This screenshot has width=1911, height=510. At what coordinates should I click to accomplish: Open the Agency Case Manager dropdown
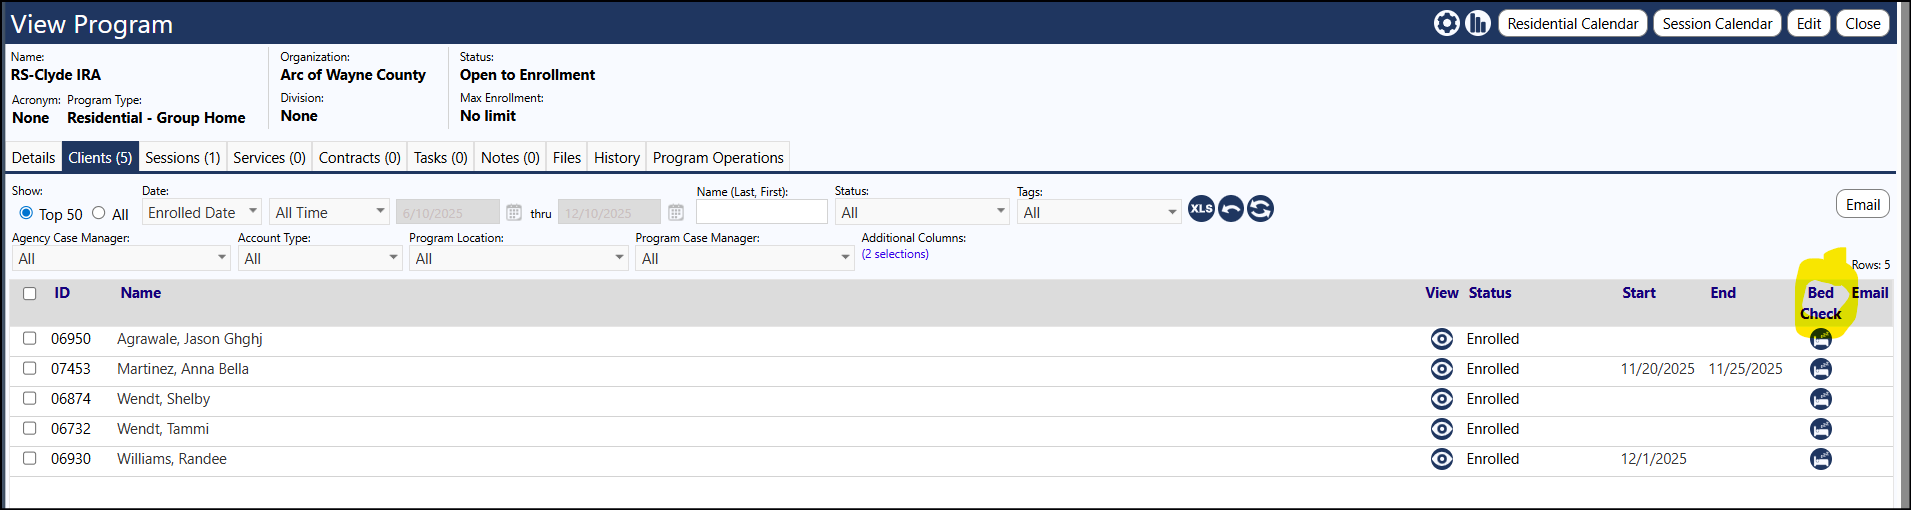click(x=122, y=258)
